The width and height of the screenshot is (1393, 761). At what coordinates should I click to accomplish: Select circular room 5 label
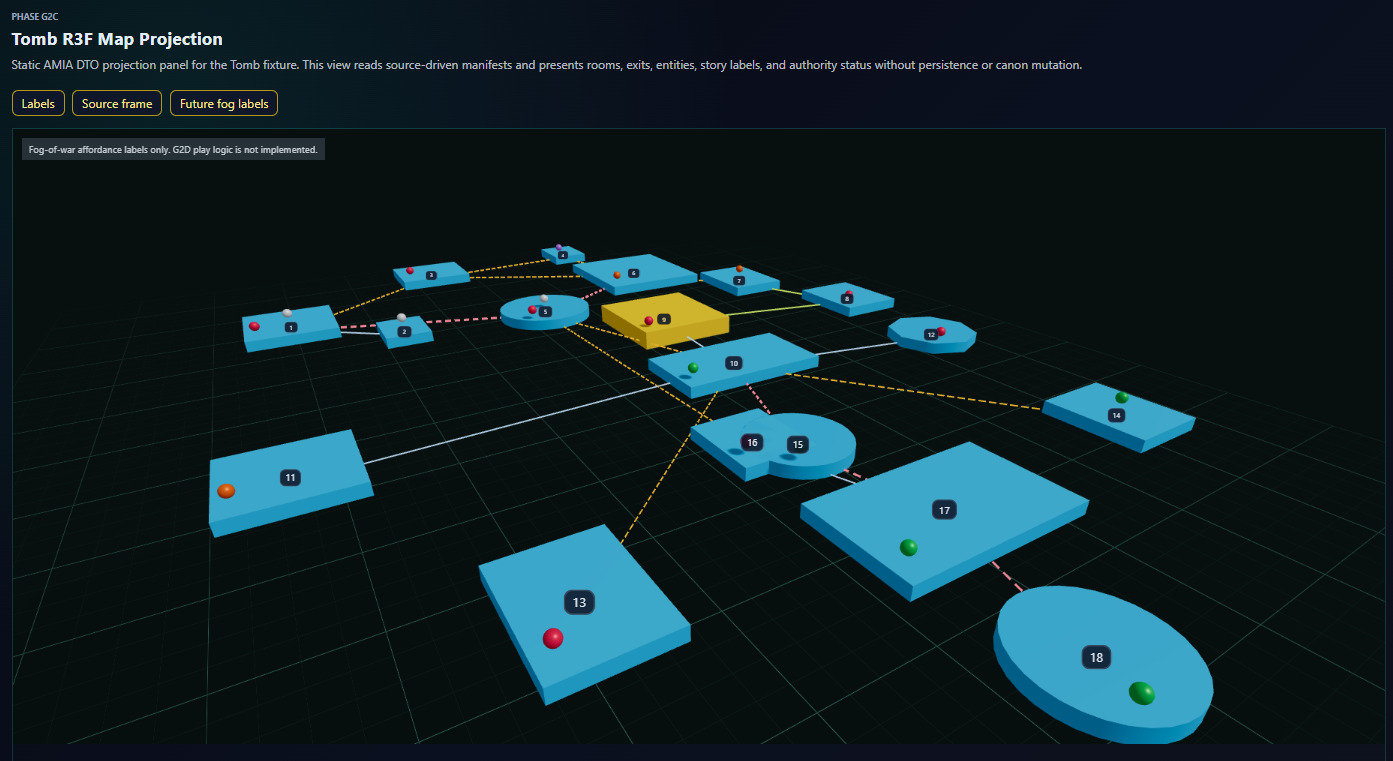pyautogui.click(x=545, y=312)
